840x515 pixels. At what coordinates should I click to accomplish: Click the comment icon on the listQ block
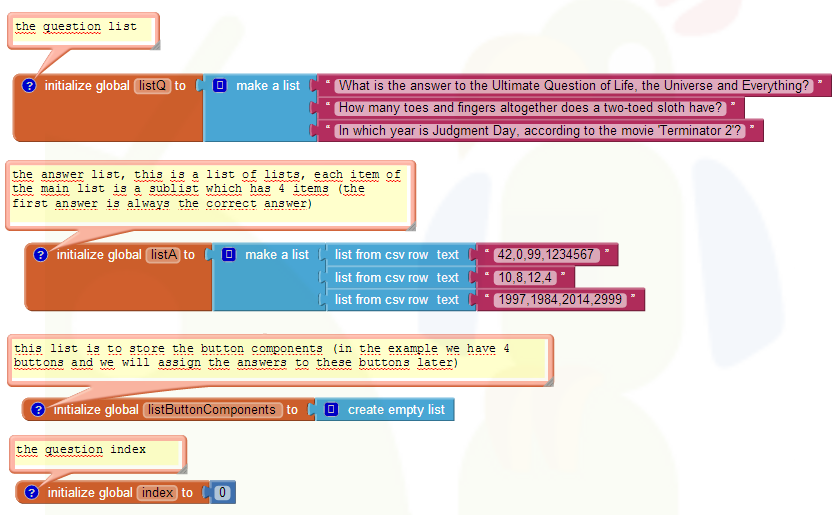[x=29, y=86]
